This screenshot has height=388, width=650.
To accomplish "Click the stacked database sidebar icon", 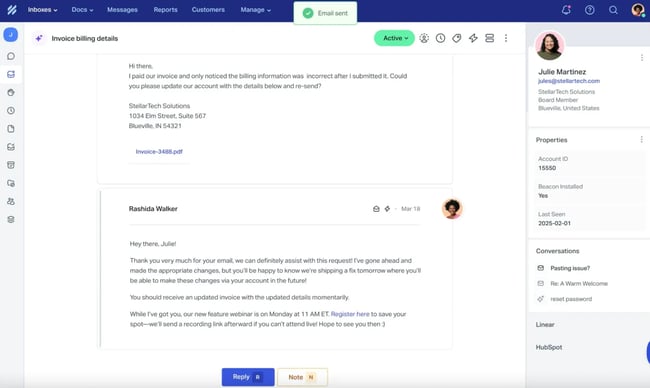I will pyautogui.click(x=11, y=219).
